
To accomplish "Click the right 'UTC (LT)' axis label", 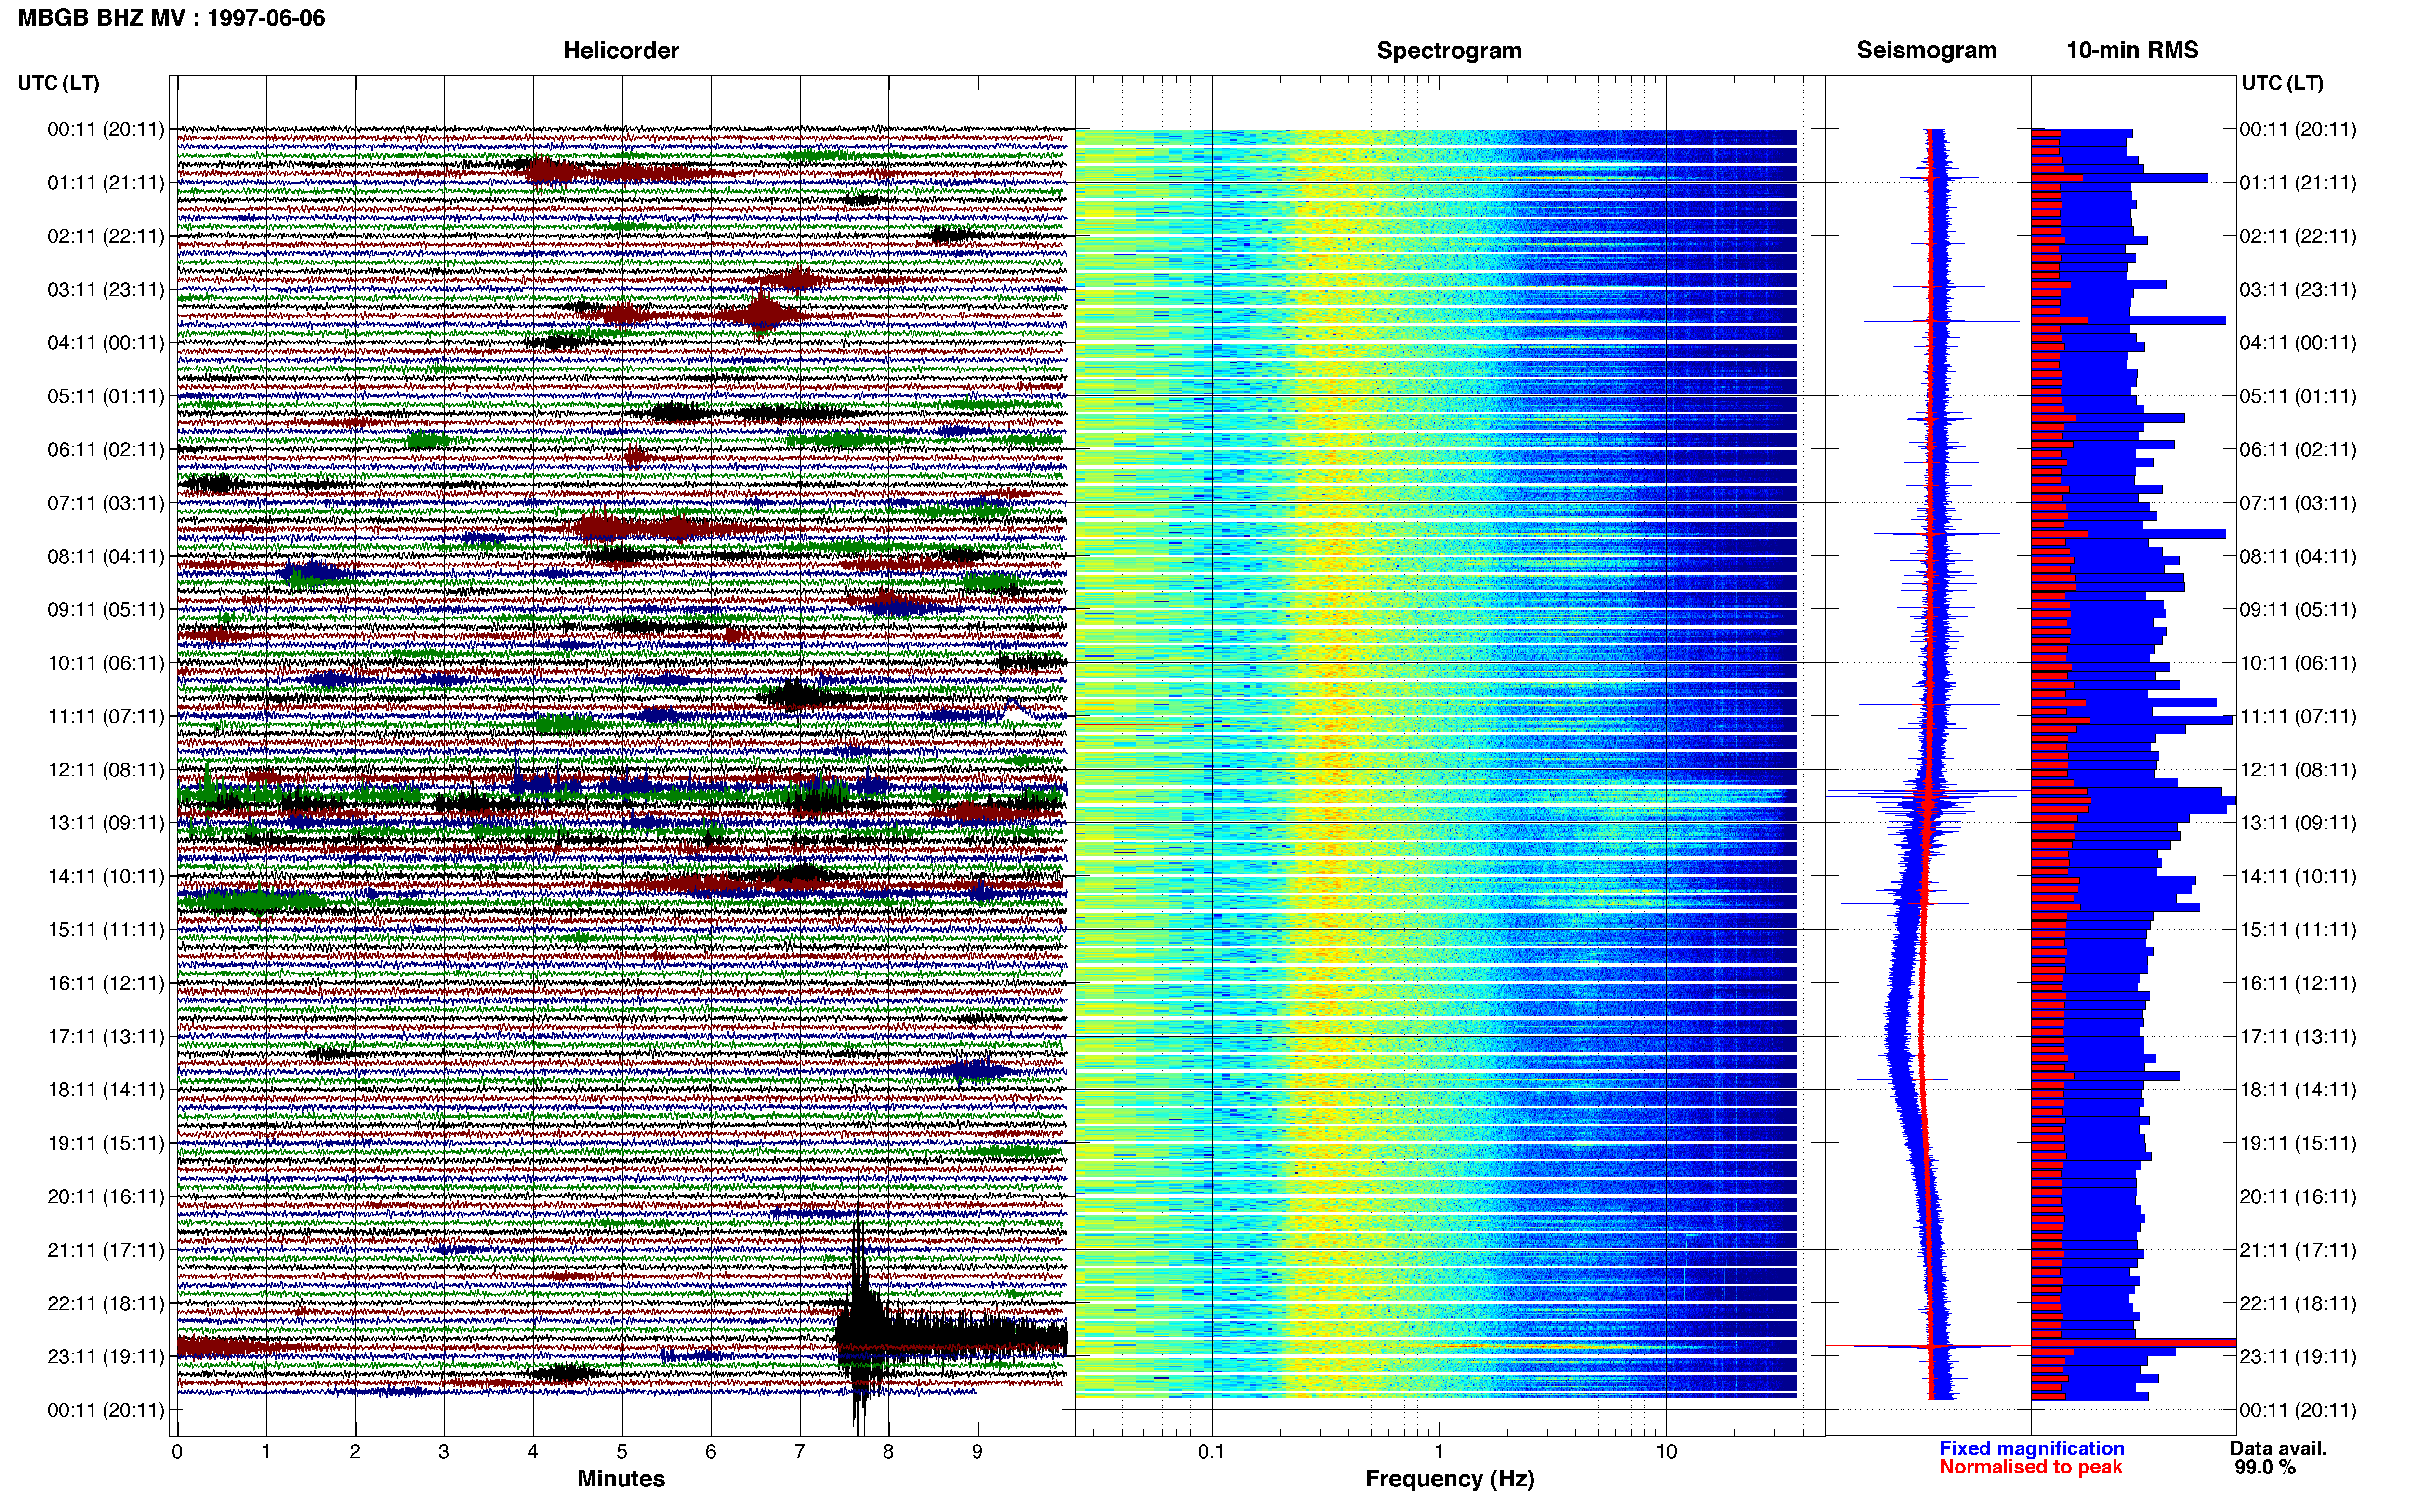I will pos(2282,83).
